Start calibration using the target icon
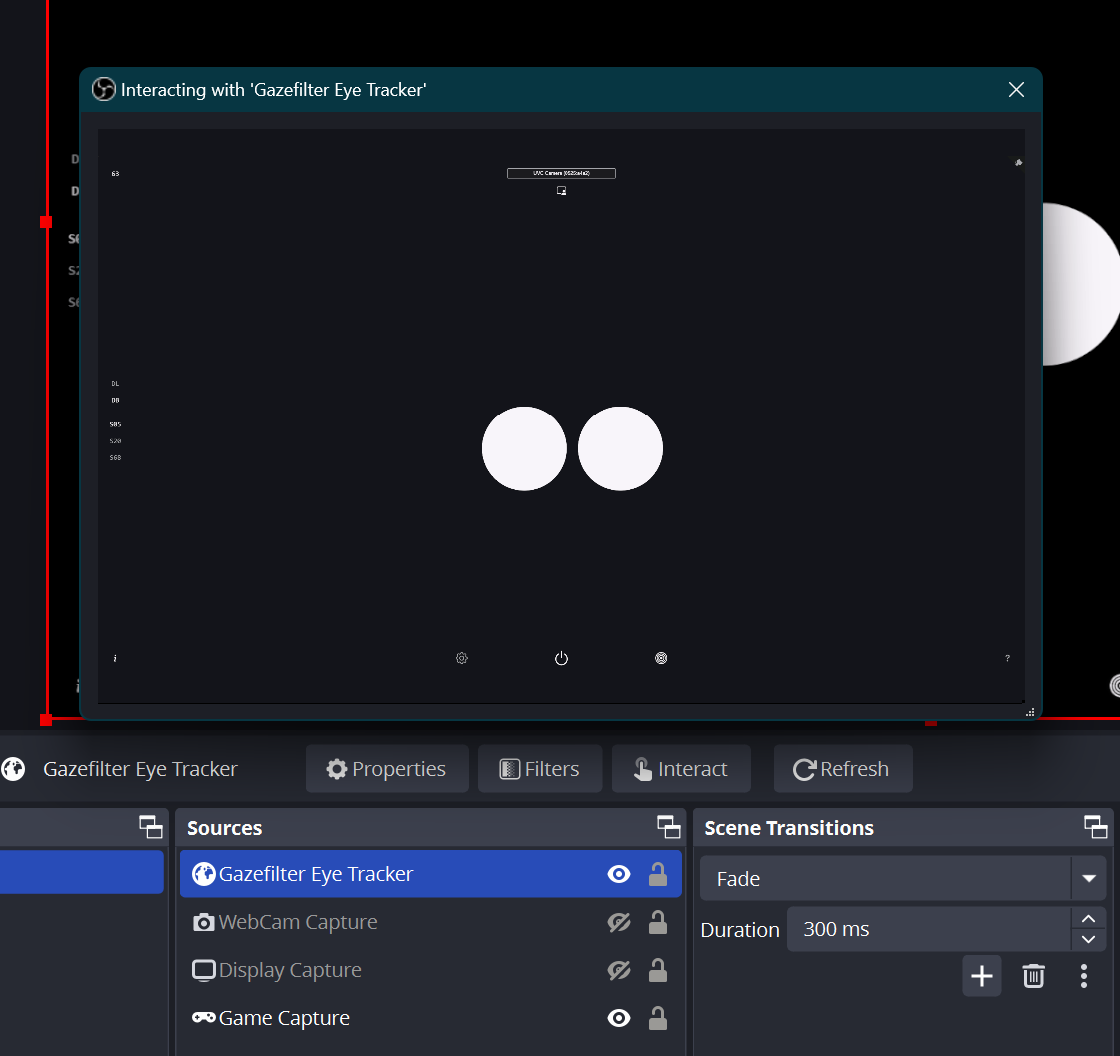Image resolution: width=1120 pixels, height=1056 pixels. pyautogui.click(x=661, y=658)
